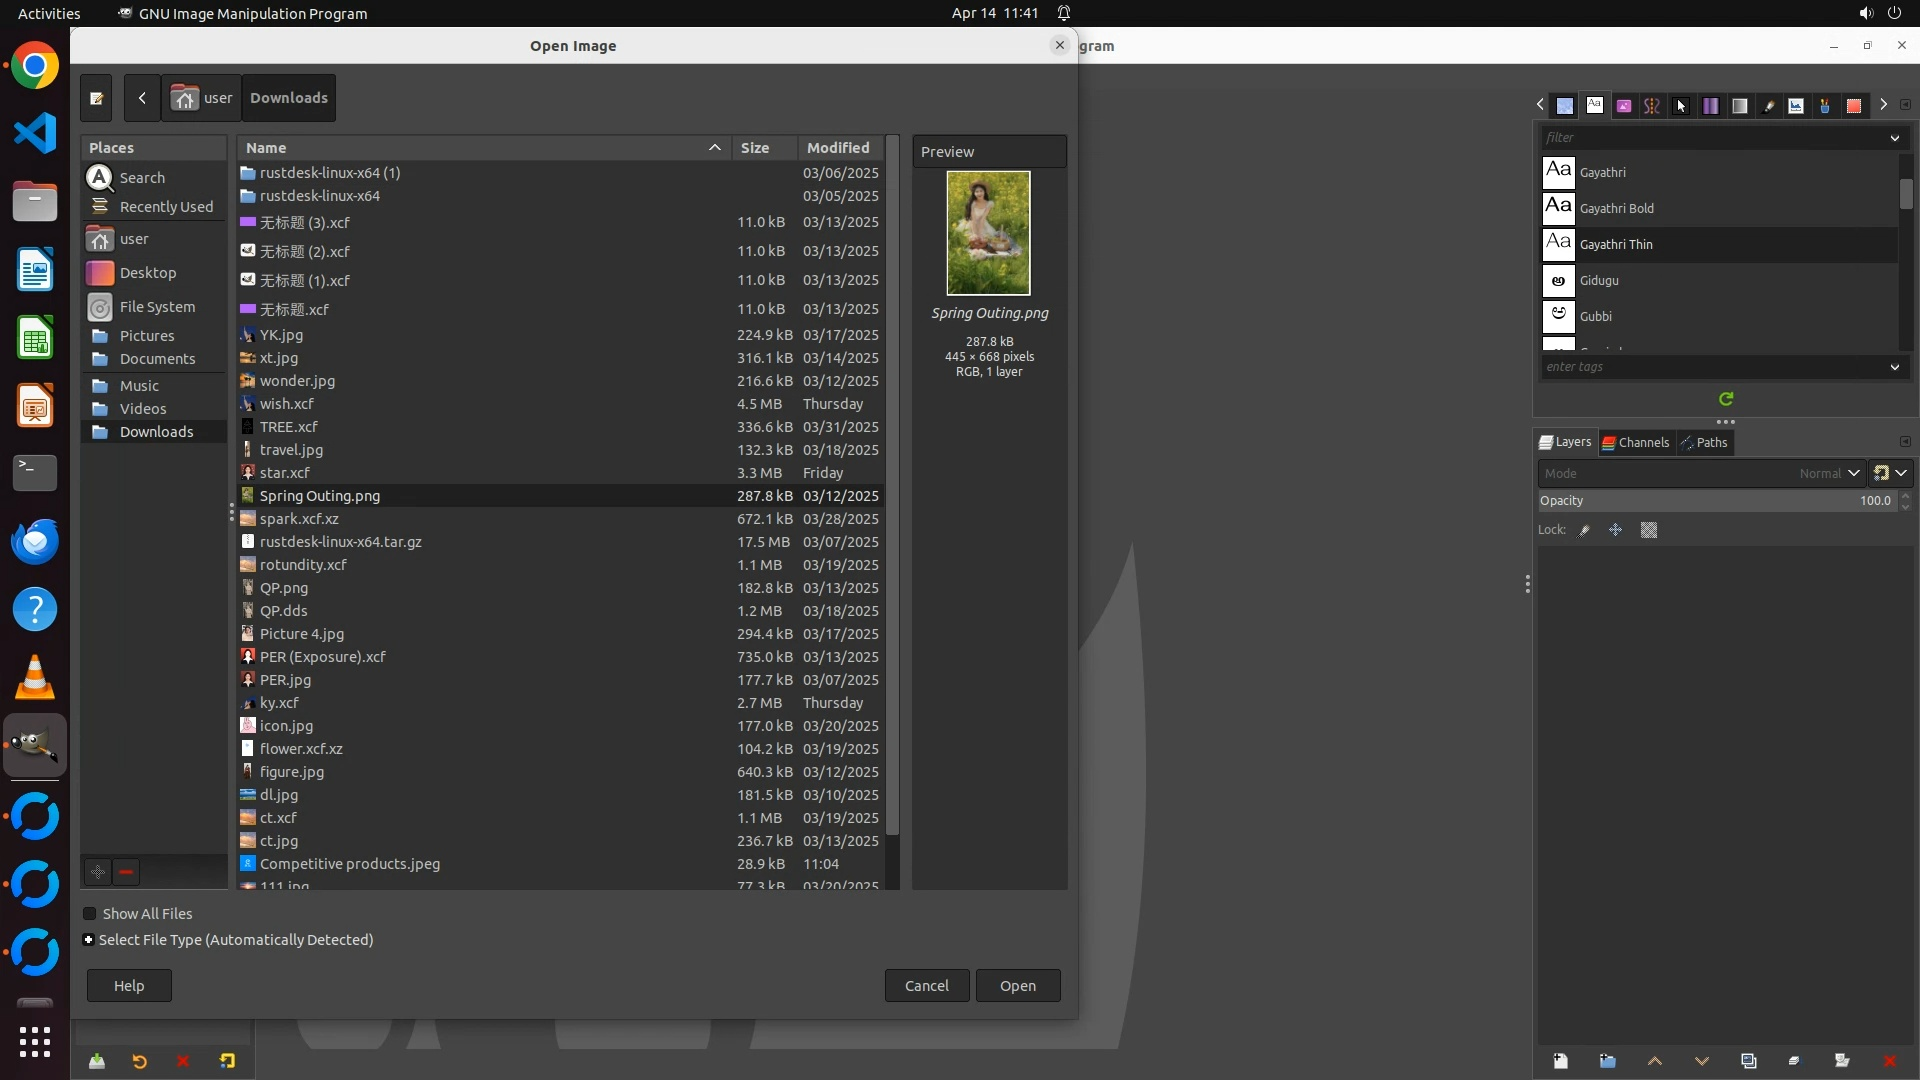Image resolution: width=1920 pixels, height=1080 pixels.
Task: Switch to the Paths tab
Action: pyautogui.click(x=1704, y=442)
